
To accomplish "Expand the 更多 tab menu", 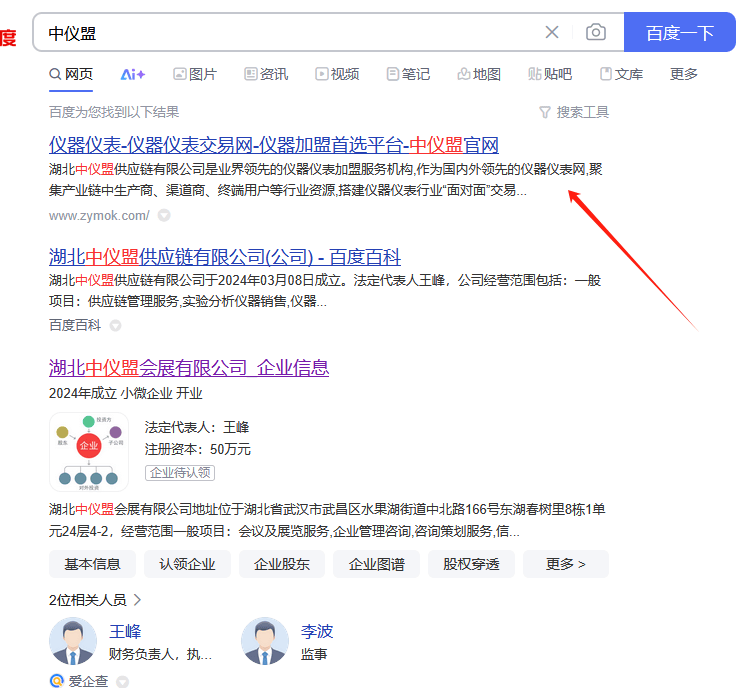I will (x=684, y=74).
